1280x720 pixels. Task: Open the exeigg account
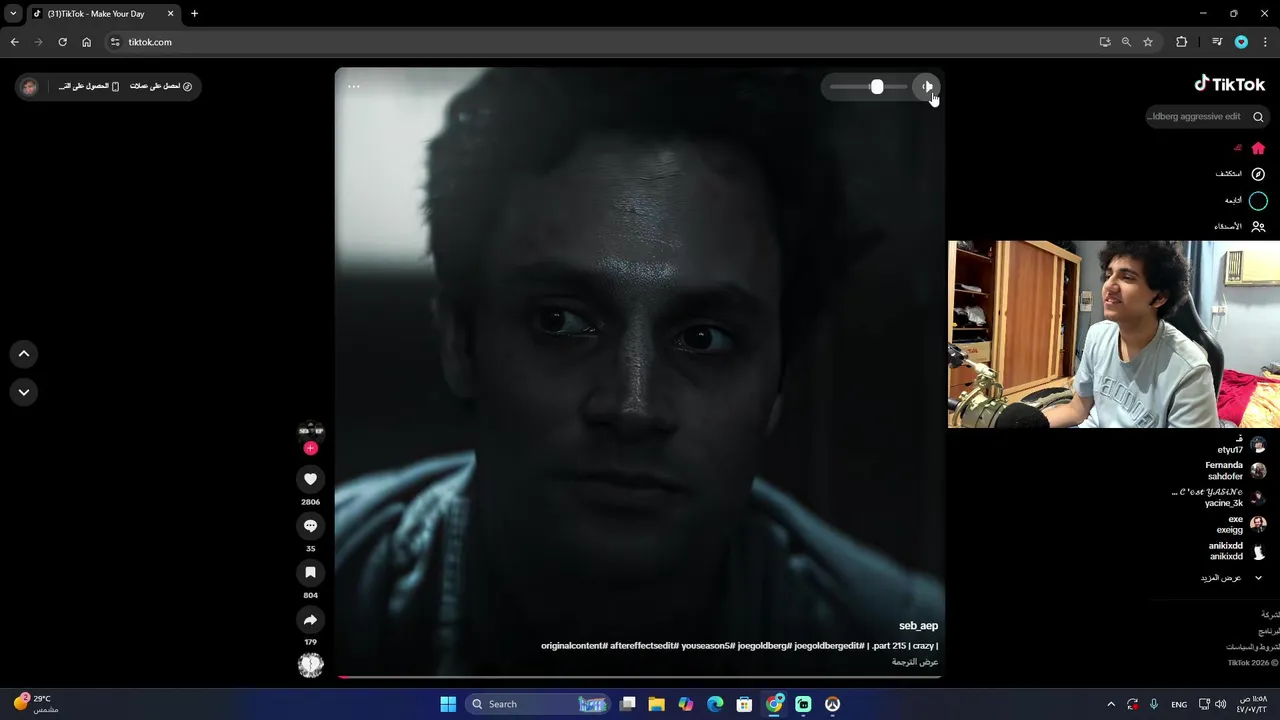[x=1241, y=524]
